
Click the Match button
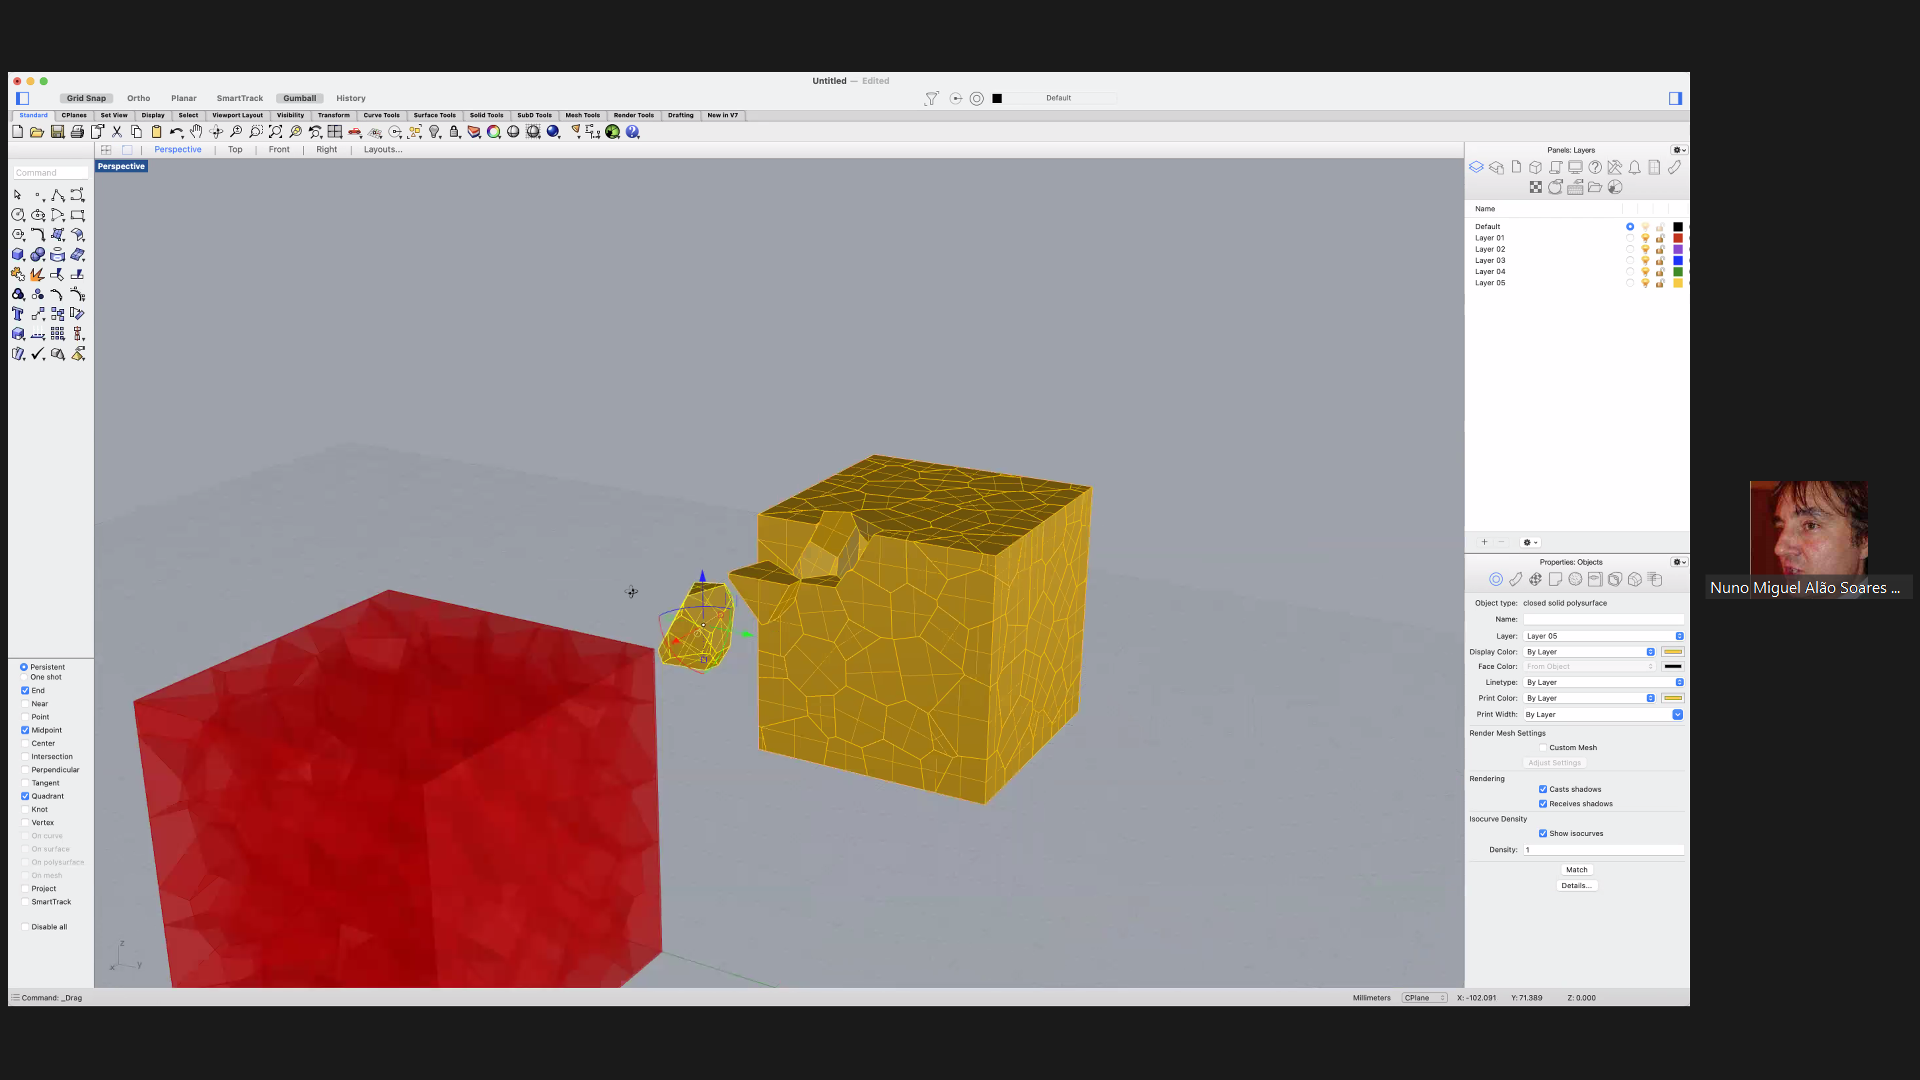(x=1576, y=870)
